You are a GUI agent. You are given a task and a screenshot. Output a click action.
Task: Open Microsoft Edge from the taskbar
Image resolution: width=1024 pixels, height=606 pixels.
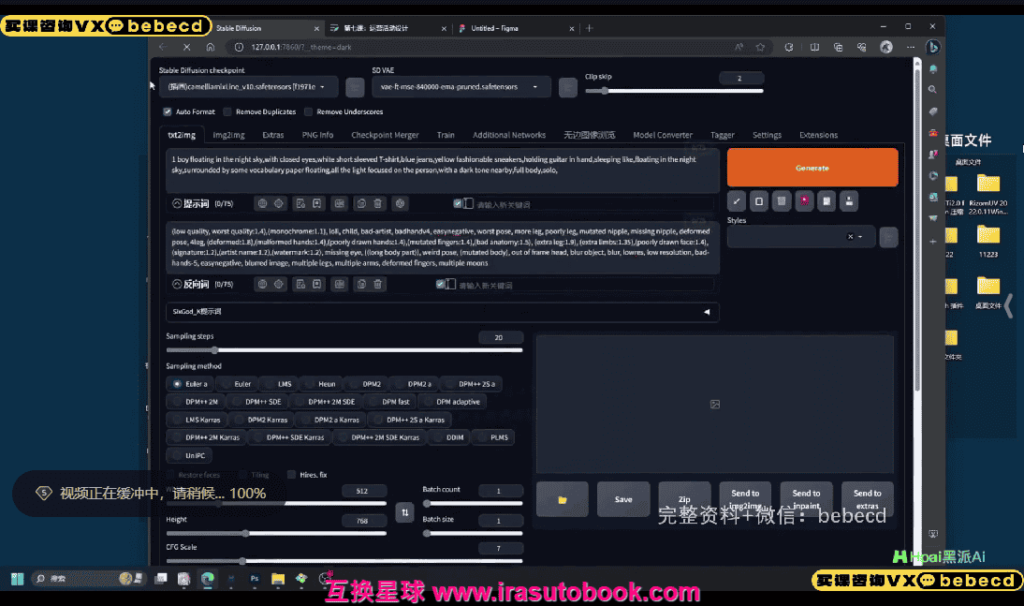[208, 579]
